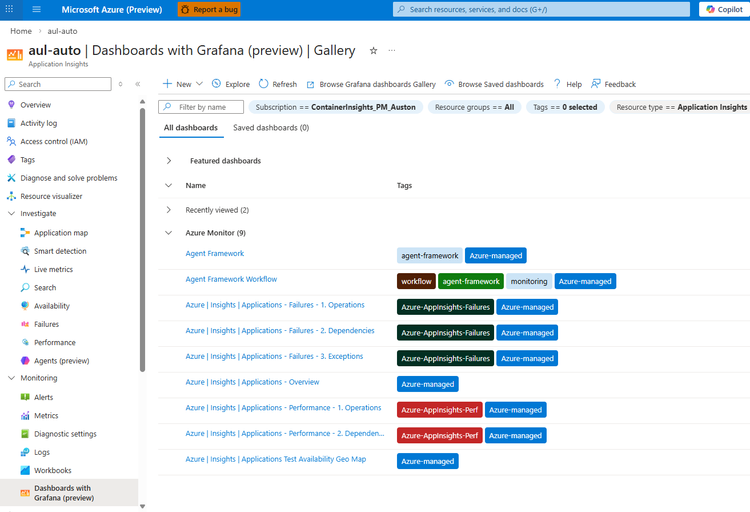
Task: Open the Subscription filter pill
Action: click(335, 107)
